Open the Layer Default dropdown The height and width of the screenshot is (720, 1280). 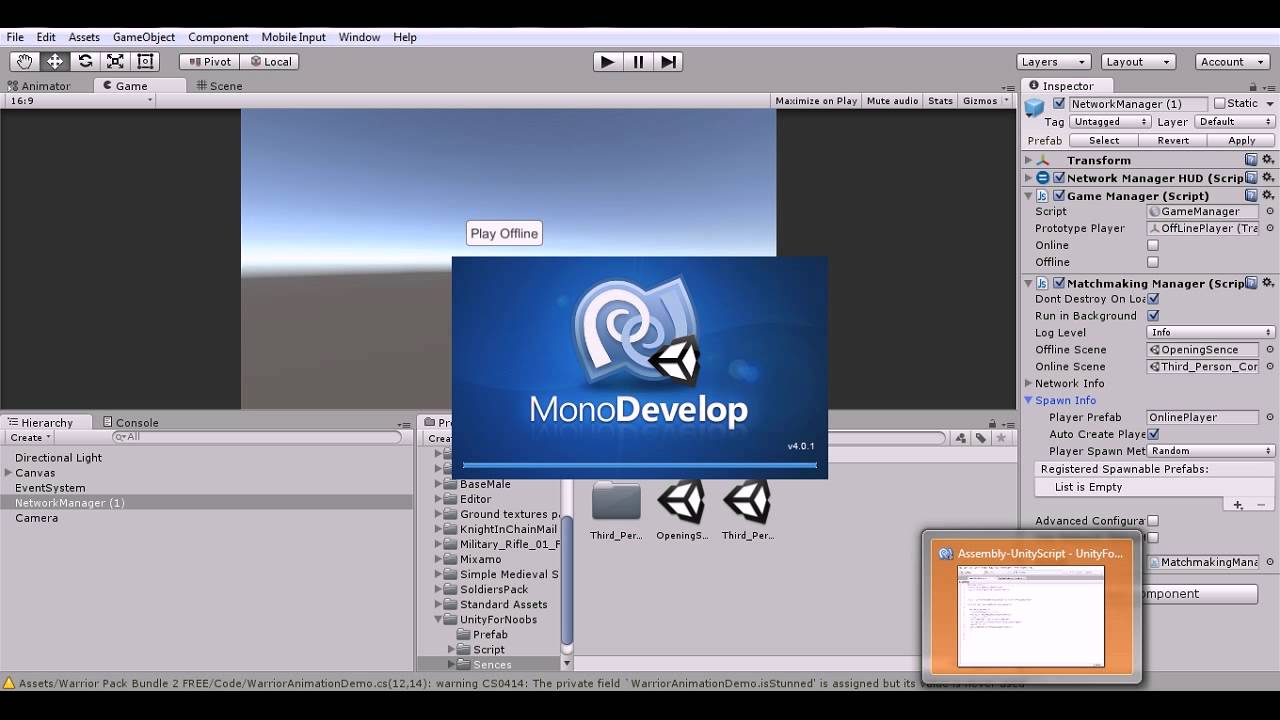coord(1235,122)
